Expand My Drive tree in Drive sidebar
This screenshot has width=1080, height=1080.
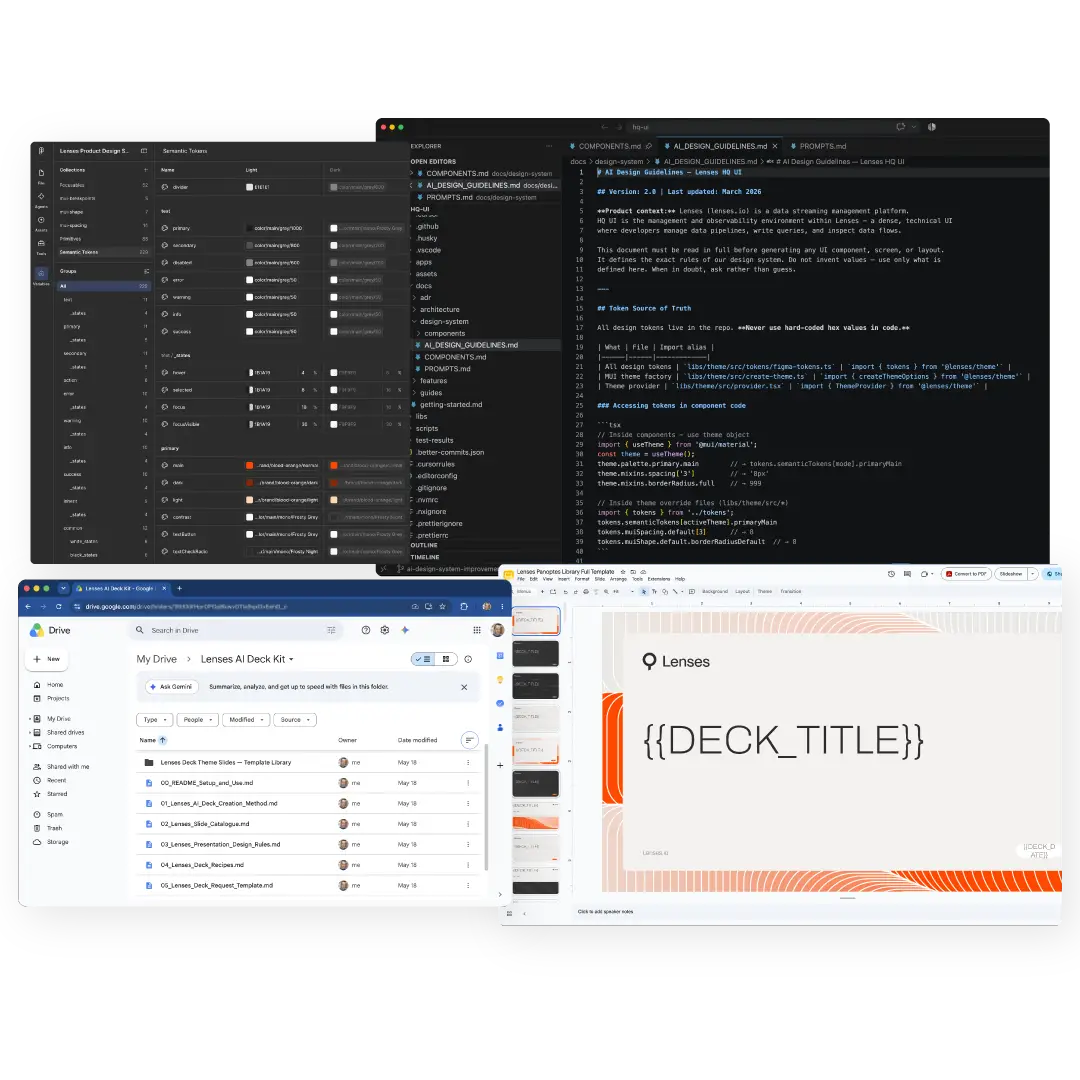coord(30,718)
